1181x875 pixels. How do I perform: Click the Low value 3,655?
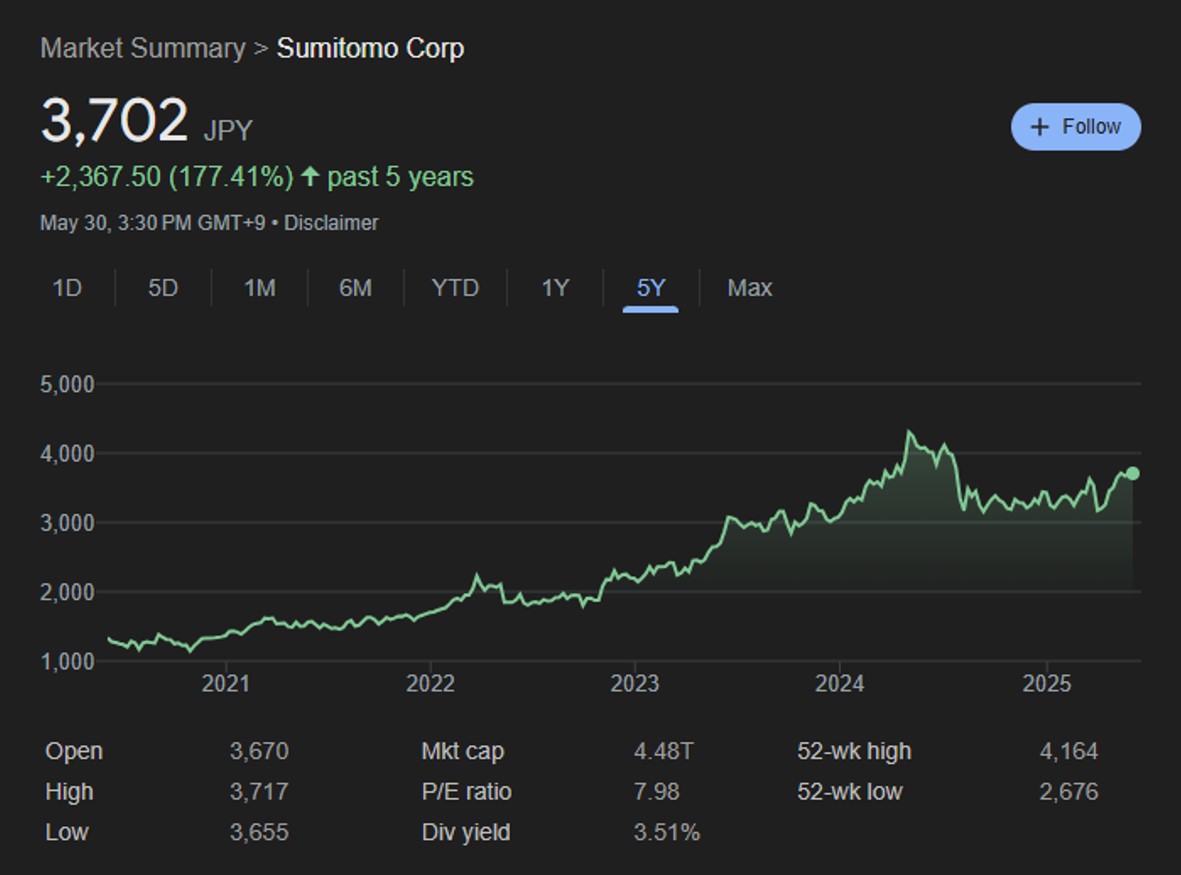259,832
